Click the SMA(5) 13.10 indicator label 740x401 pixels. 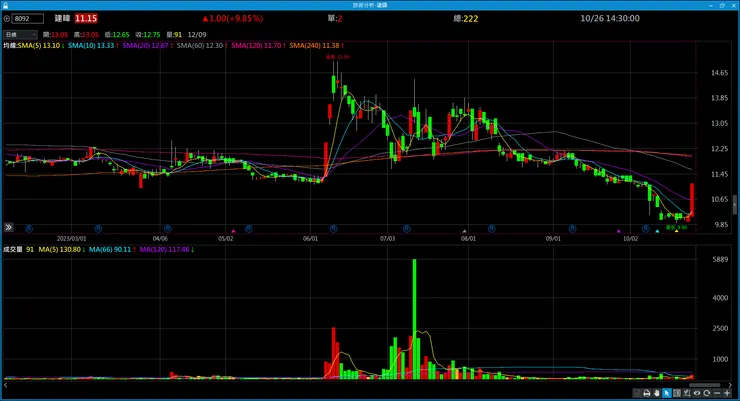[x=41, y=46]
